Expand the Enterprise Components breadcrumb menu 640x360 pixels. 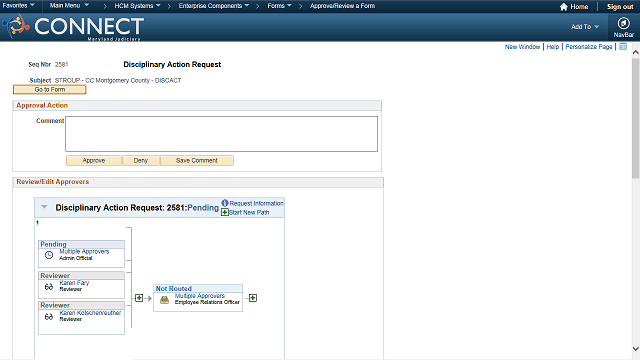click(x=213, y=6)
